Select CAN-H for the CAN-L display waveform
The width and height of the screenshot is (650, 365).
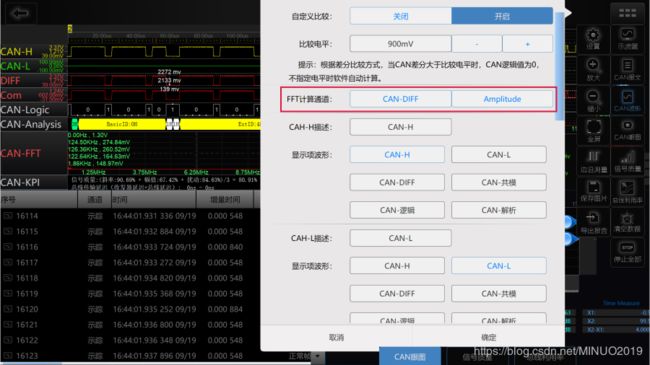397,266
